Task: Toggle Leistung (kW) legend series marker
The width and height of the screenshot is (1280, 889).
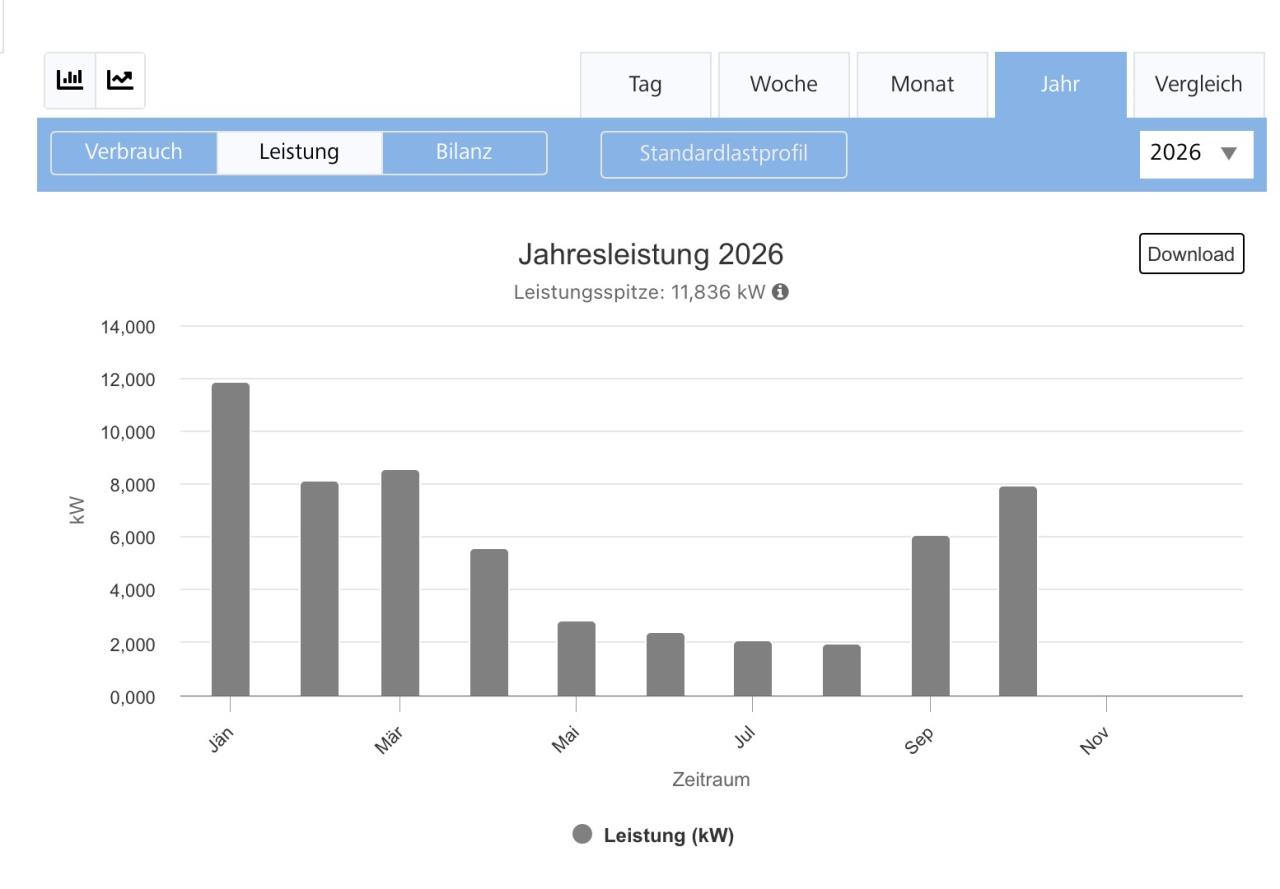Action: 582,835
